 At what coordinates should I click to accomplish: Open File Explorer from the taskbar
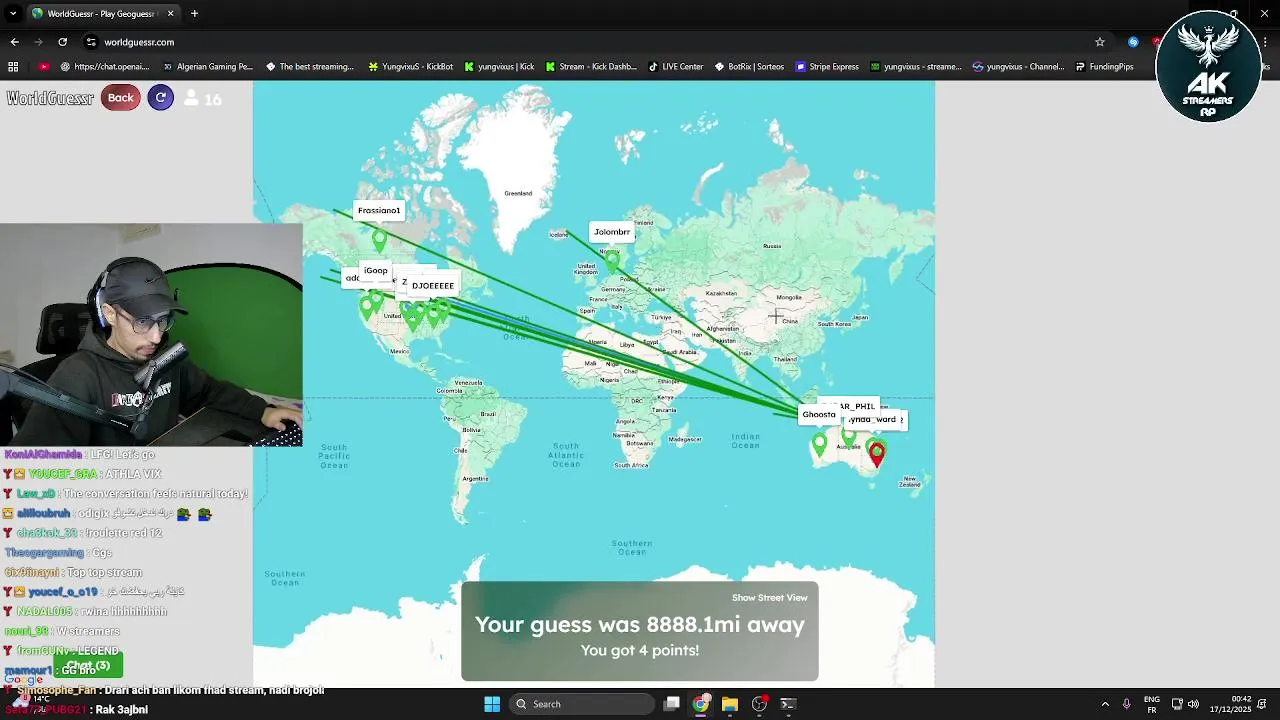click(730, 704)
